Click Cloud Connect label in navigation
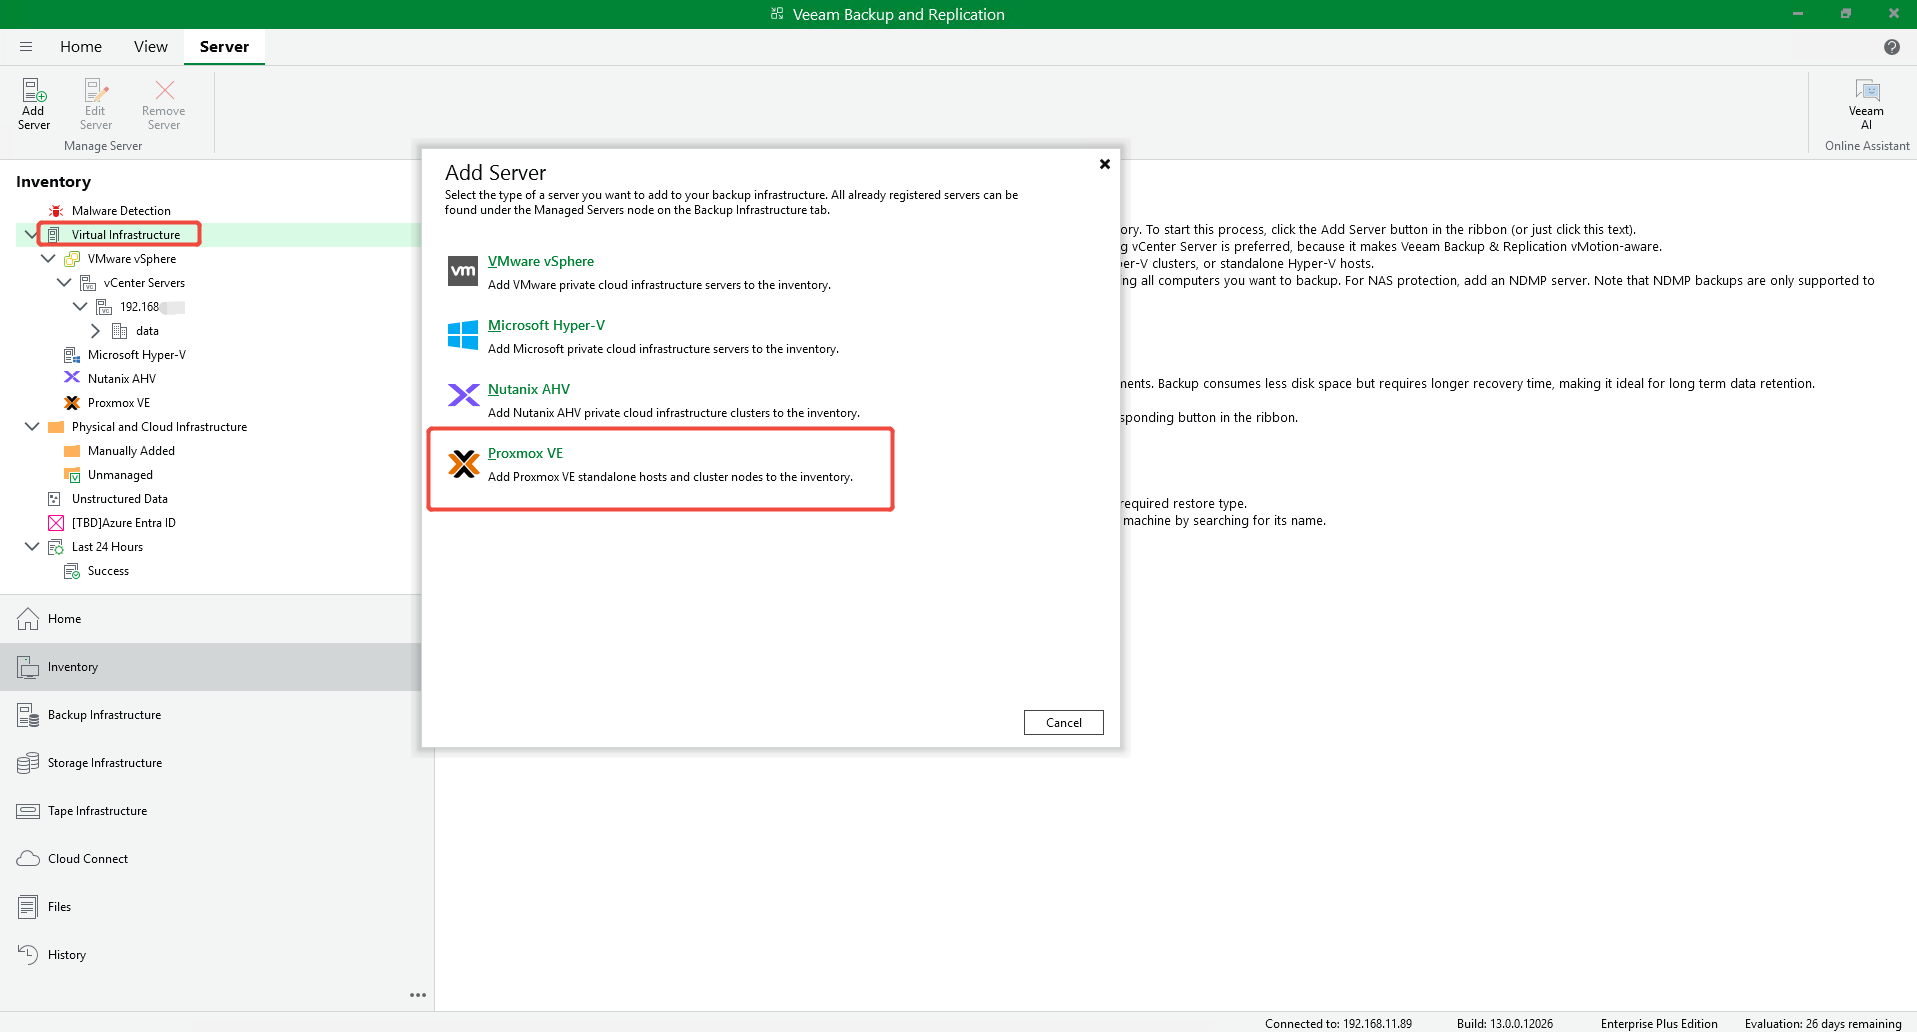Screen dimensions: 1917x1032 point(88,859)
